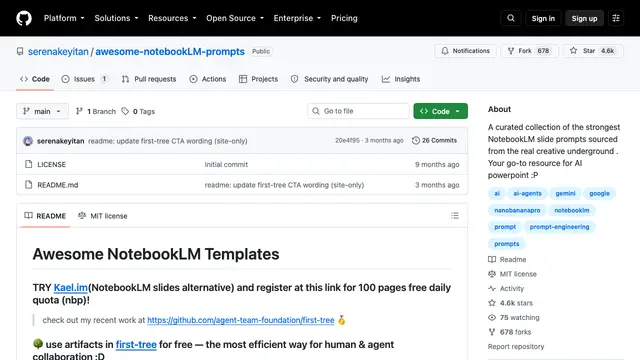Click the 'gemini' topic tag
Screen dimensions: 640x360
(565, 193)
